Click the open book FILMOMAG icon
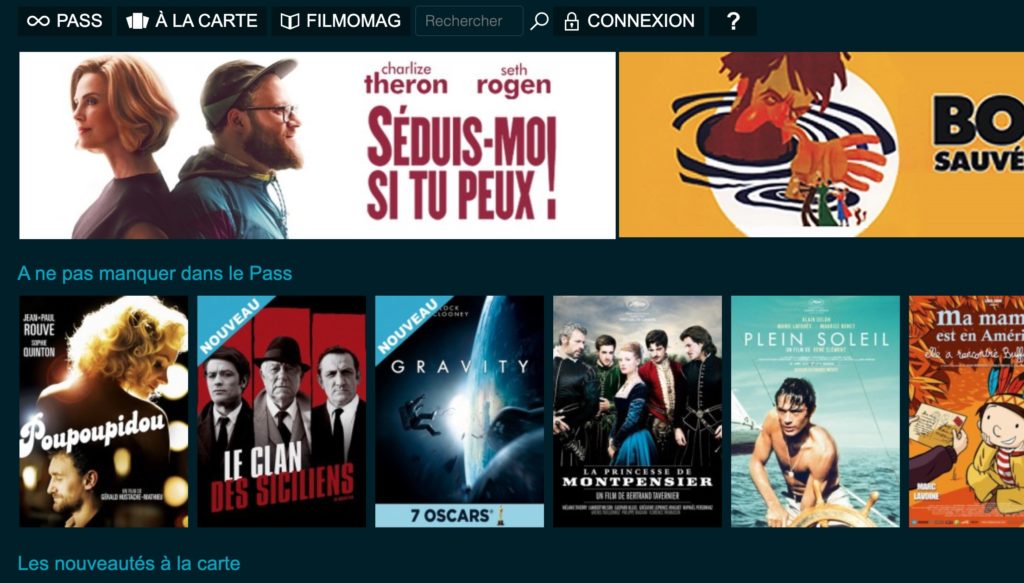This screenshot has height=583, width=1024. 289,21
